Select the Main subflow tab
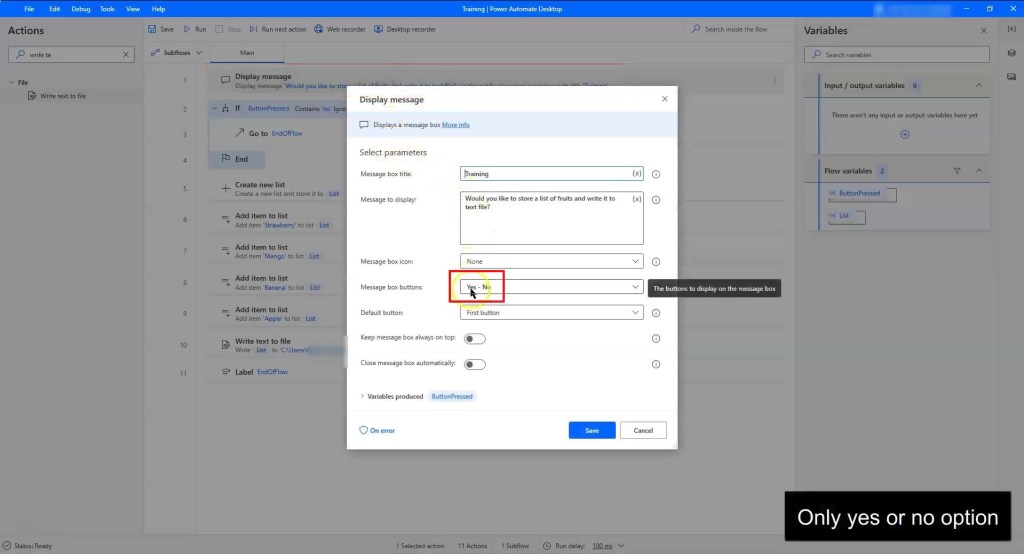This screenshot has width=1024, height=554. pos(247,53)
